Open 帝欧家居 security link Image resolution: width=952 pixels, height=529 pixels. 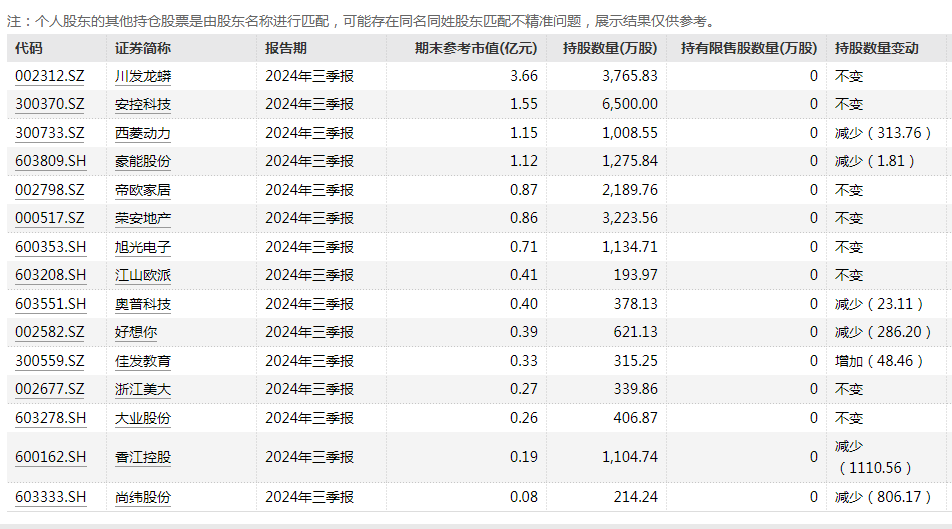pos(143,190)
